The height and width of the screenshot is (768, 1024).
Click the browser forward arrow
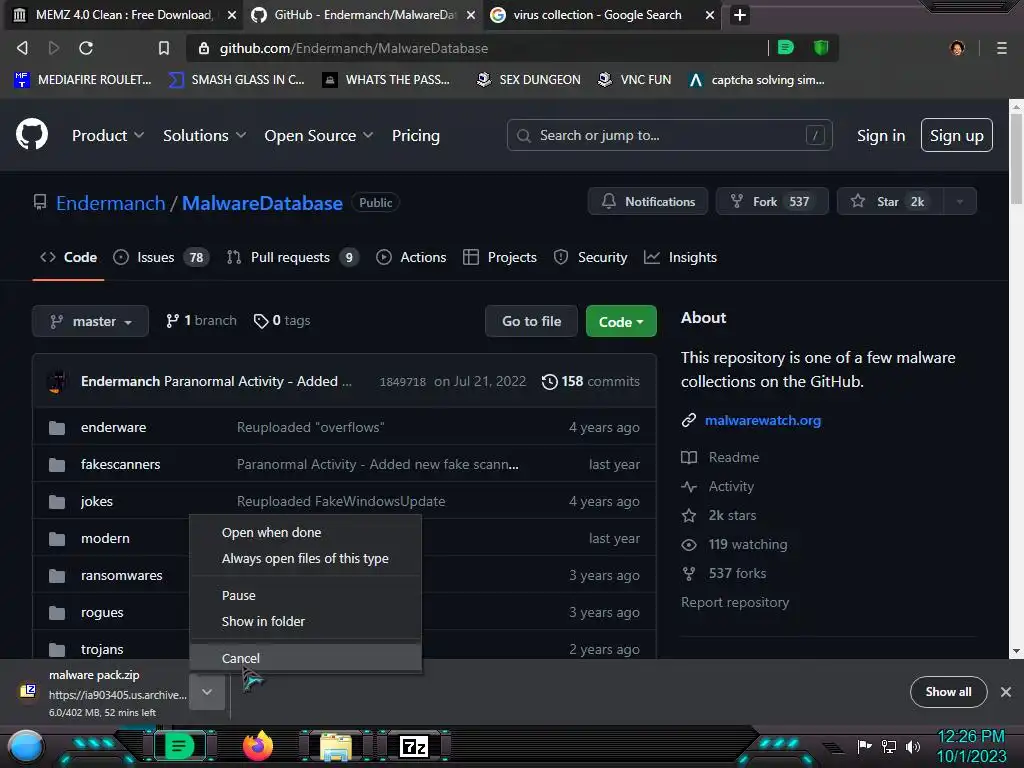click(54, 48)
